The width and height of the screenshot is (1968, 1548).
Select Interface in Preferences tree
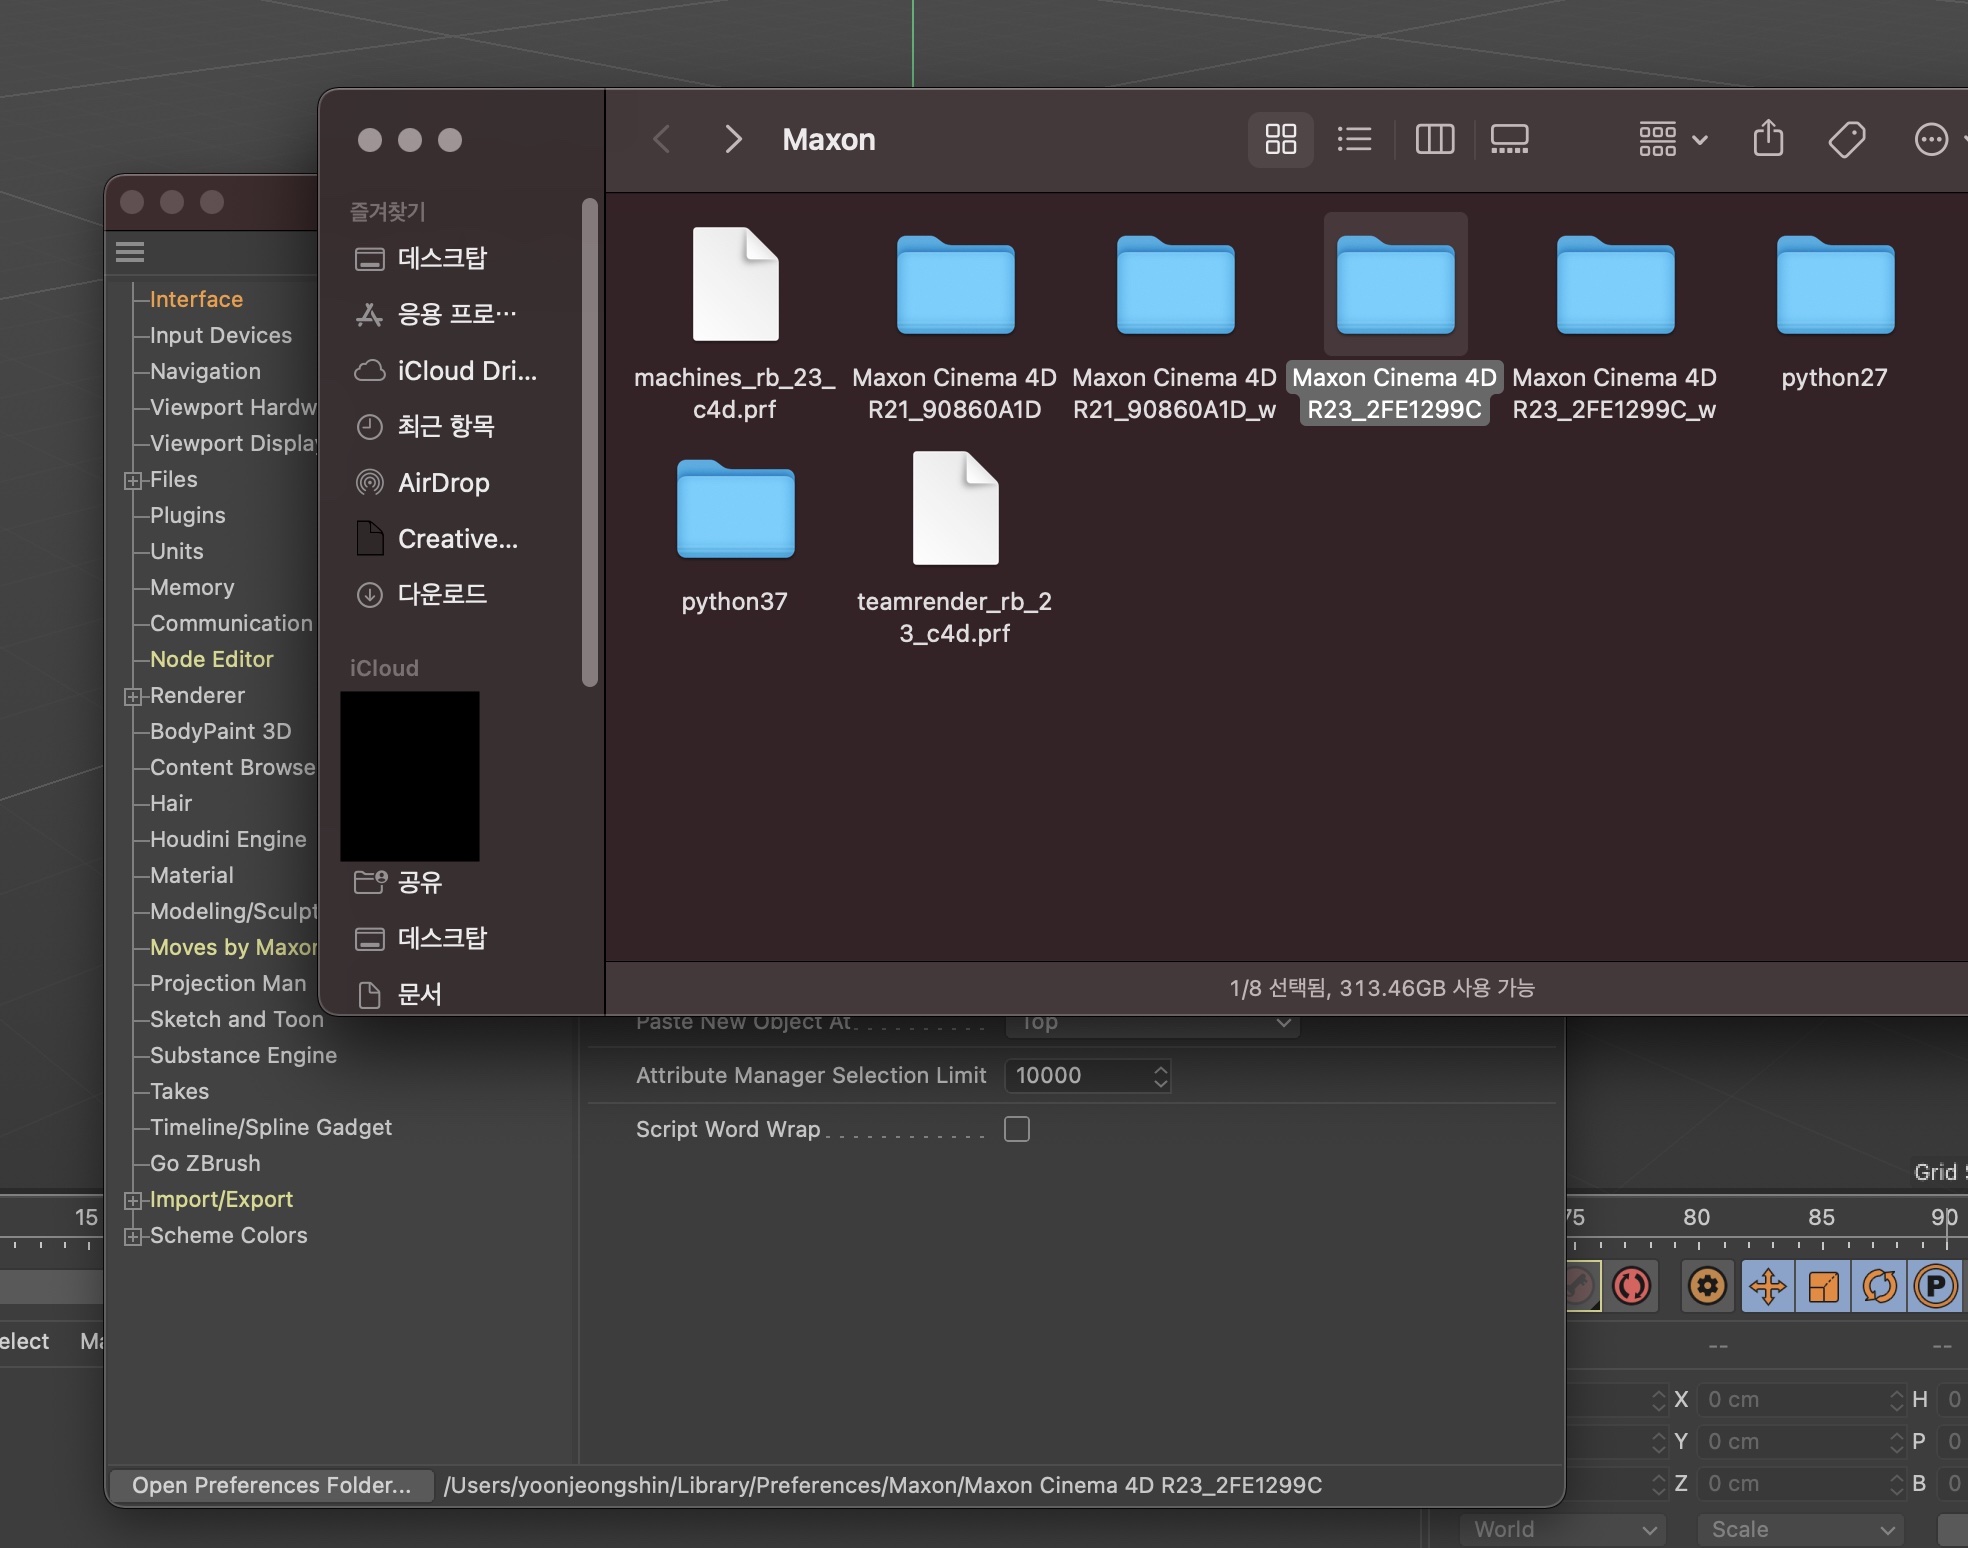pyautogui.click(x=196, y=299)
